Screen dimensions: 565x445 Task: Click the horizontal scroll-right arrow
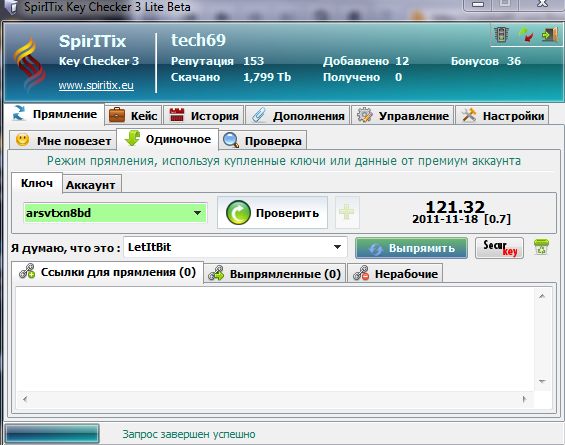(524, 399)
